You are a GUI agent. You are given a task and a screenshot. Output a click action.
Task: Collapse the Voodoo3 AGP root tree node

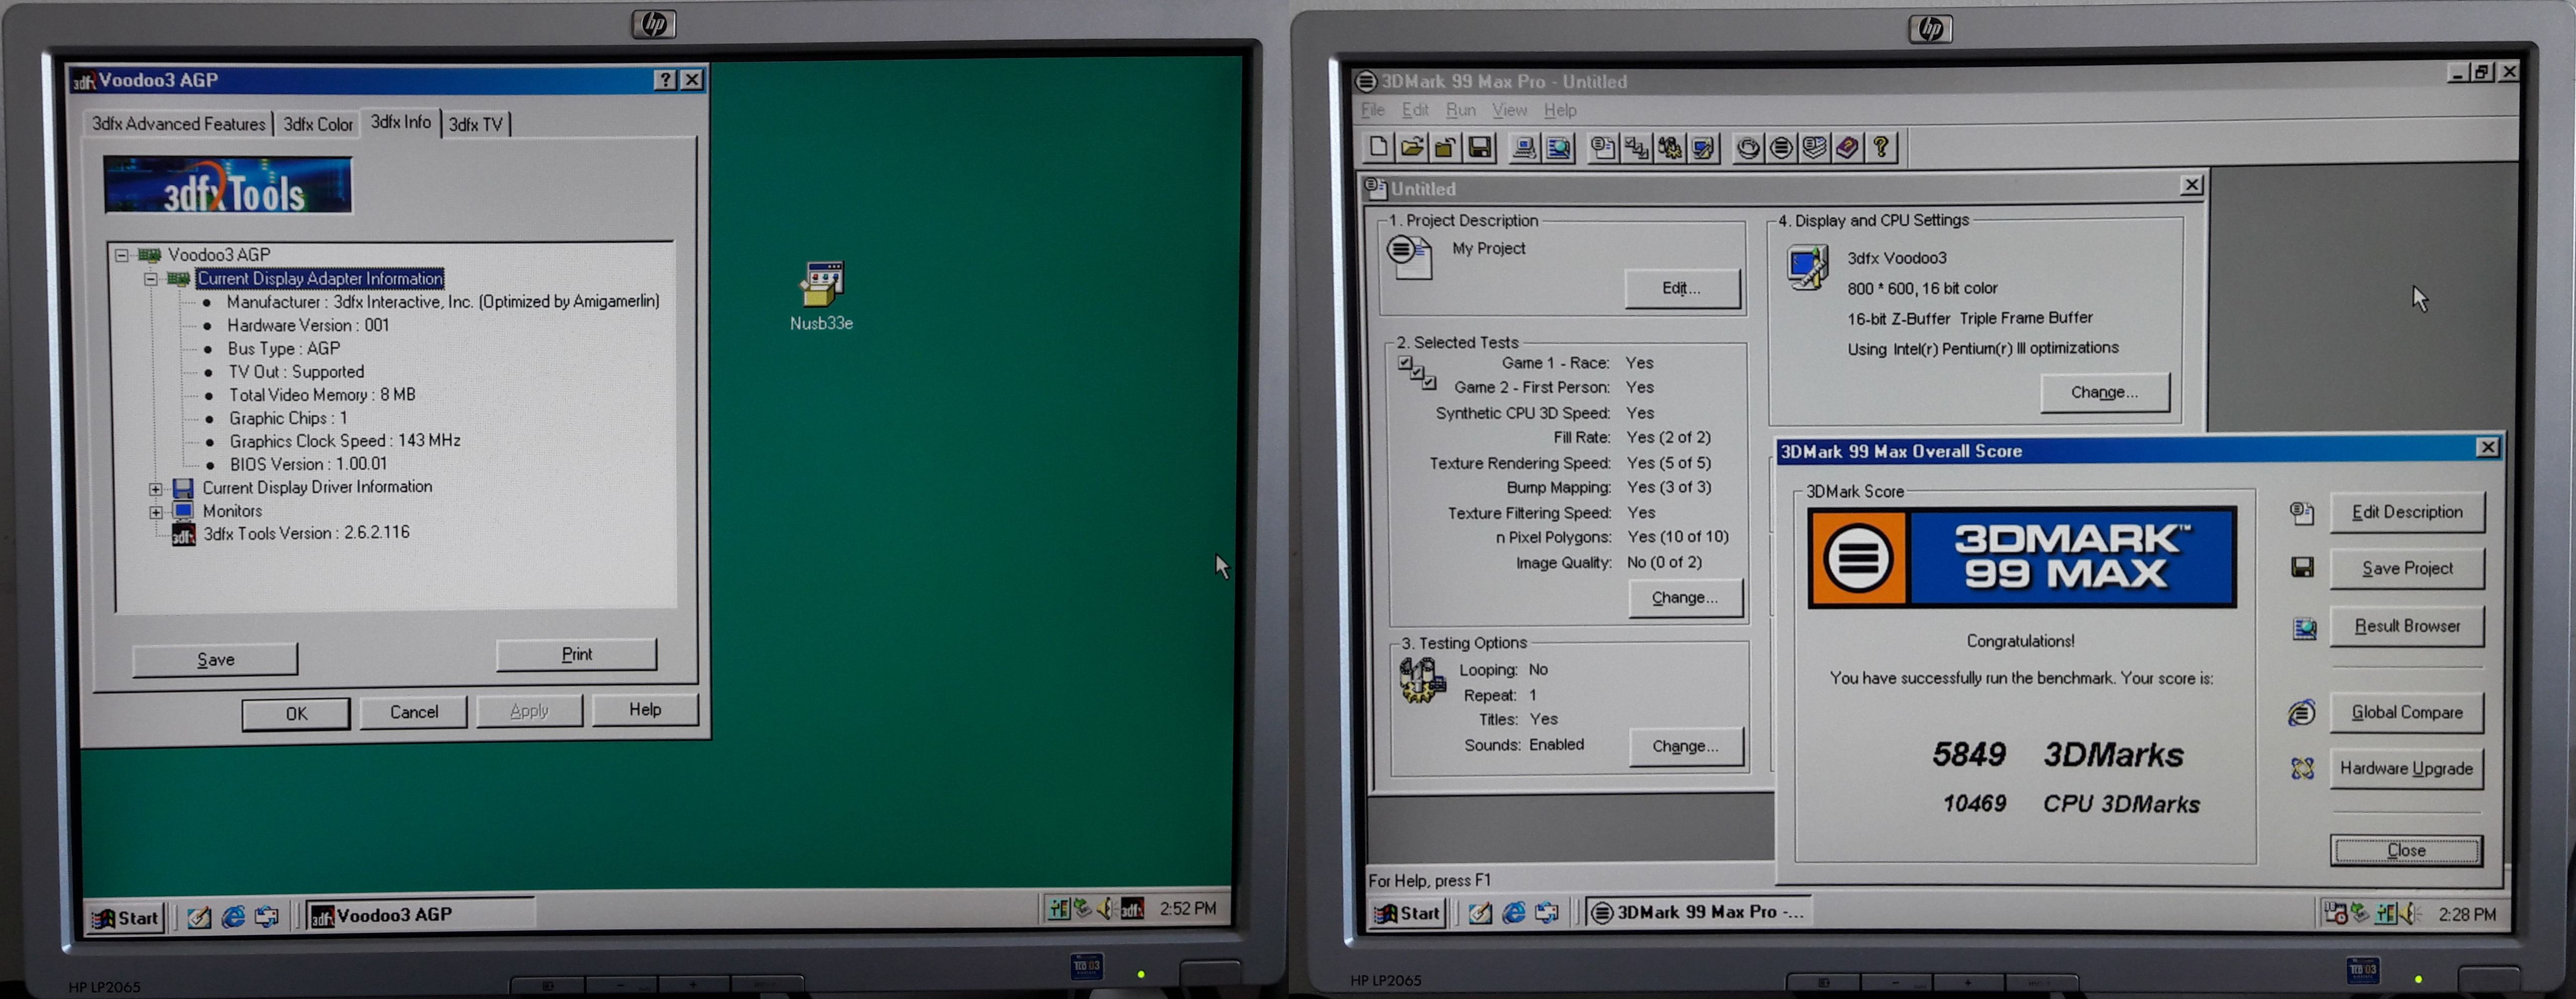coord(122,255)
